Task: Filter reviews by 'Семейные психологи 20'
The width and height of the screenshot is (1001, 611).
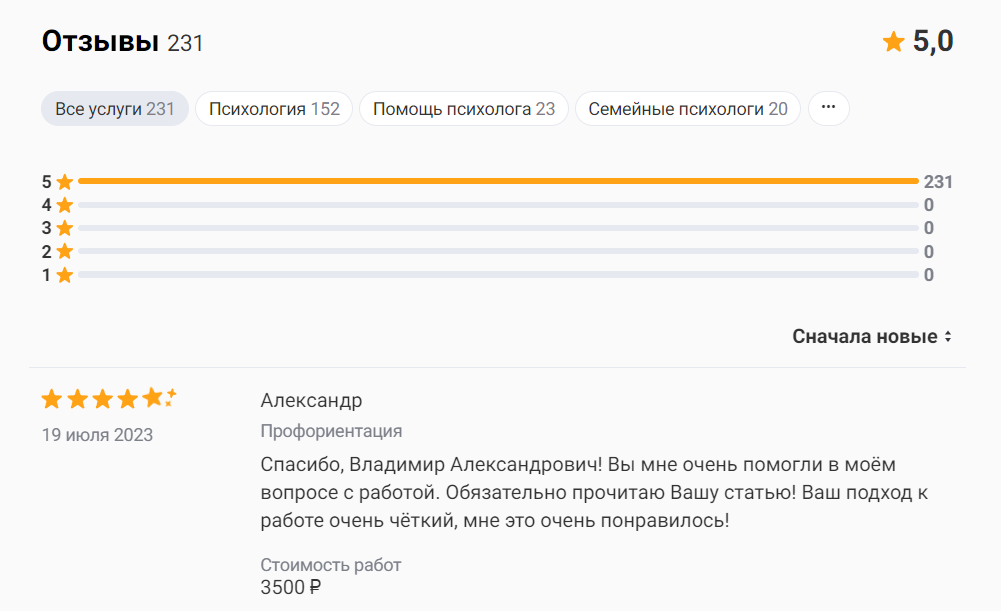Action: tap(687, 109)
